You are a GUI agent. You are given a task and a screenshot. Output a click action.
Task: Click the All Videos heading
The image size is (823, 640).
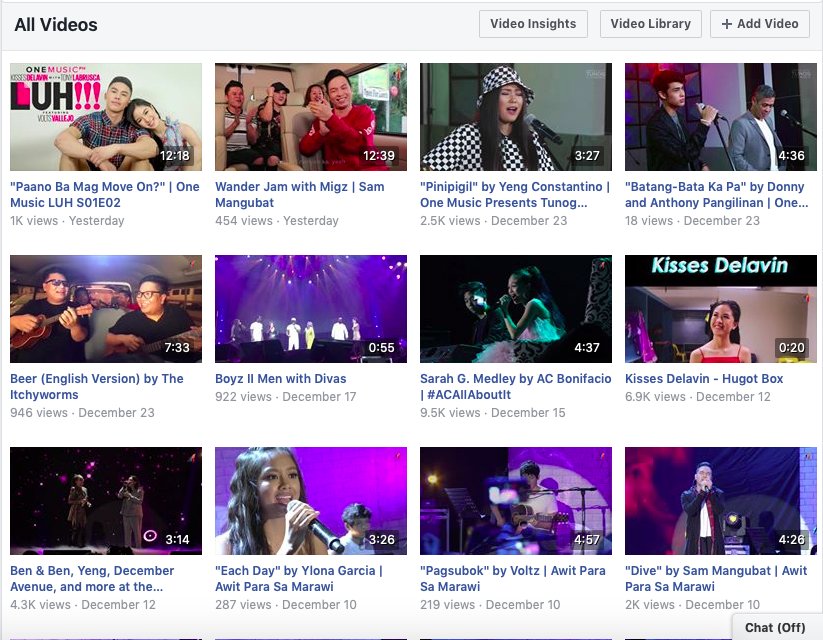[56, 25]
